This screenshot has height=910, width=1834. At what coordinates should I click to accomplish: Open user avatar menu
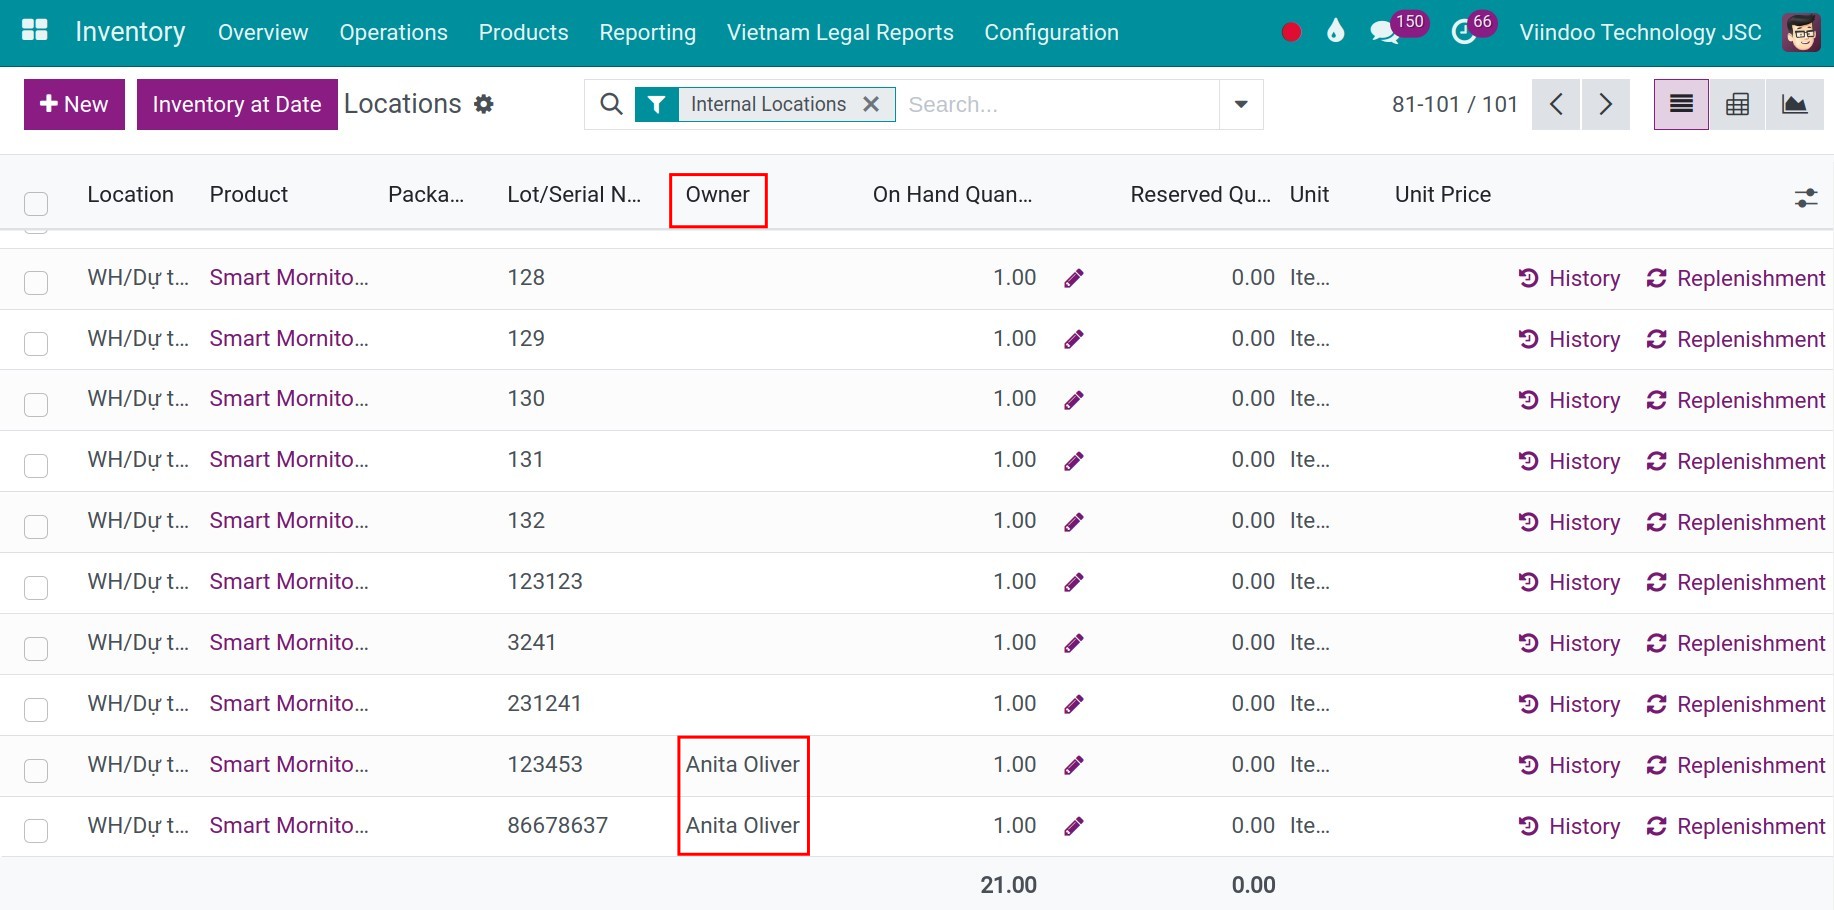click(x=1802, y=32)
